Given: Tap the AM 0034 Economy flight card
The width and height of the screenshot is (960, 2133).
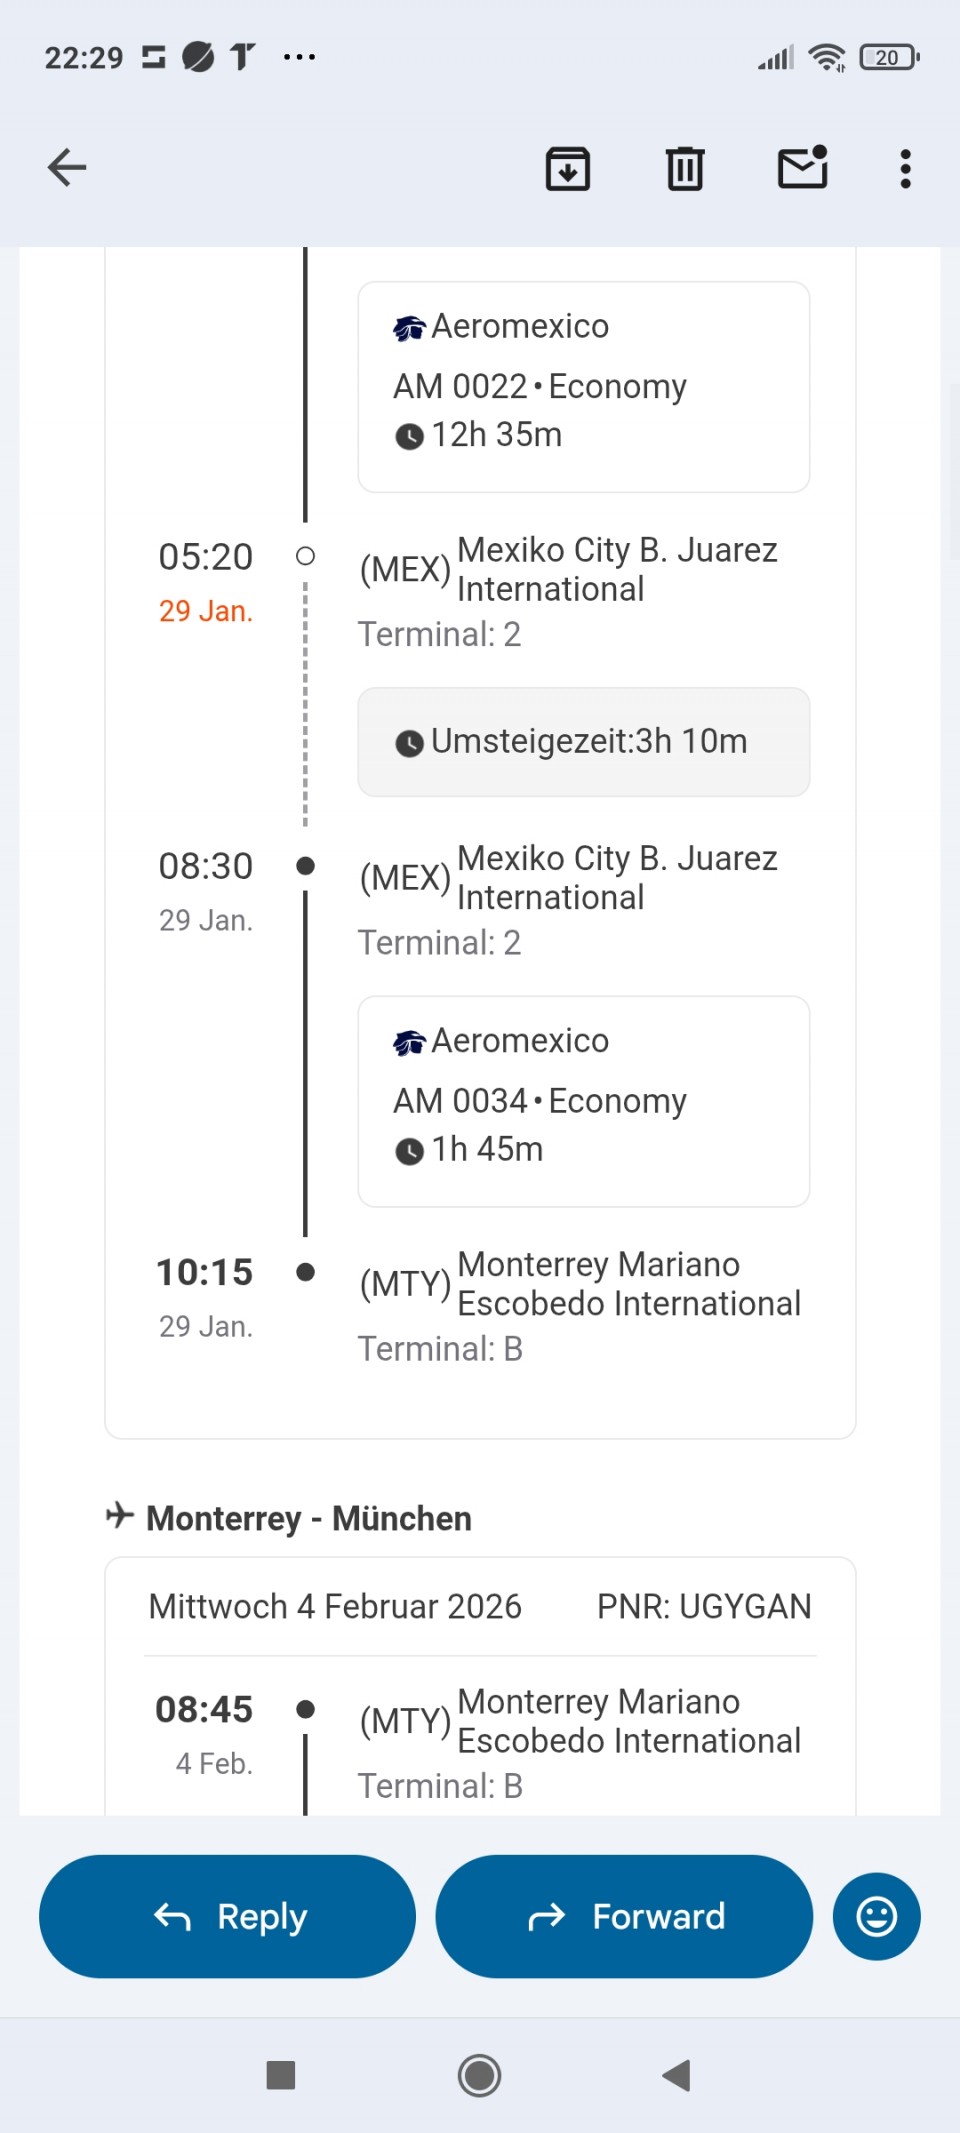Looking at the screenshot, I should pos(583,1101).
